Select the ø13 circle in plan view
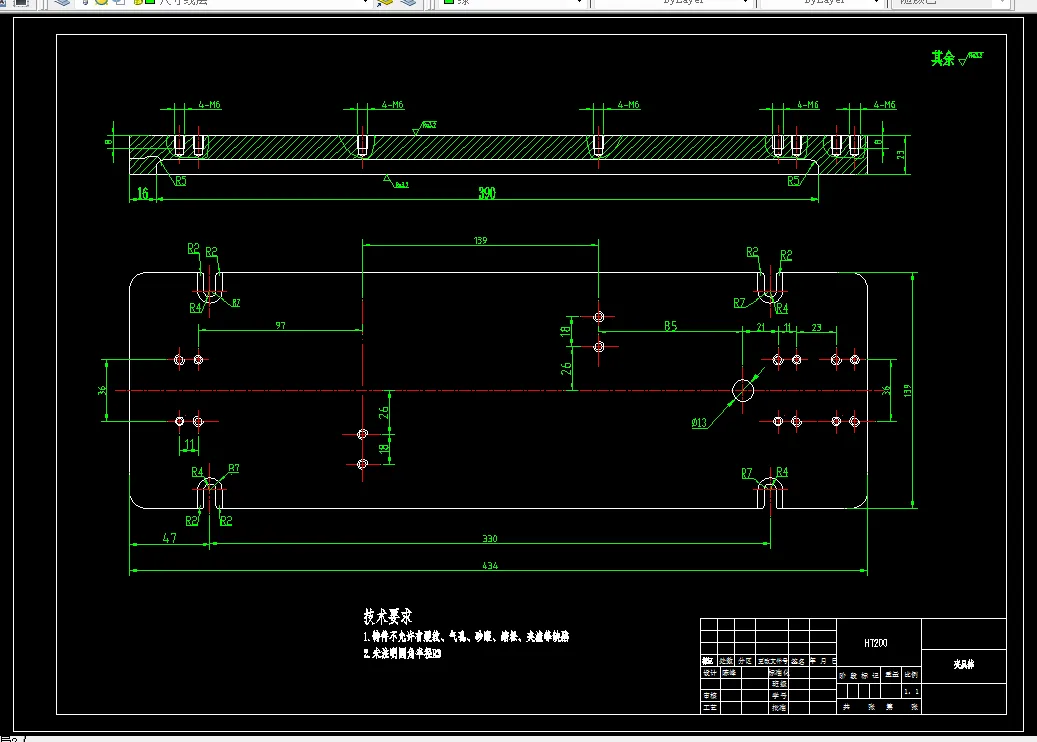 point(743,391)
